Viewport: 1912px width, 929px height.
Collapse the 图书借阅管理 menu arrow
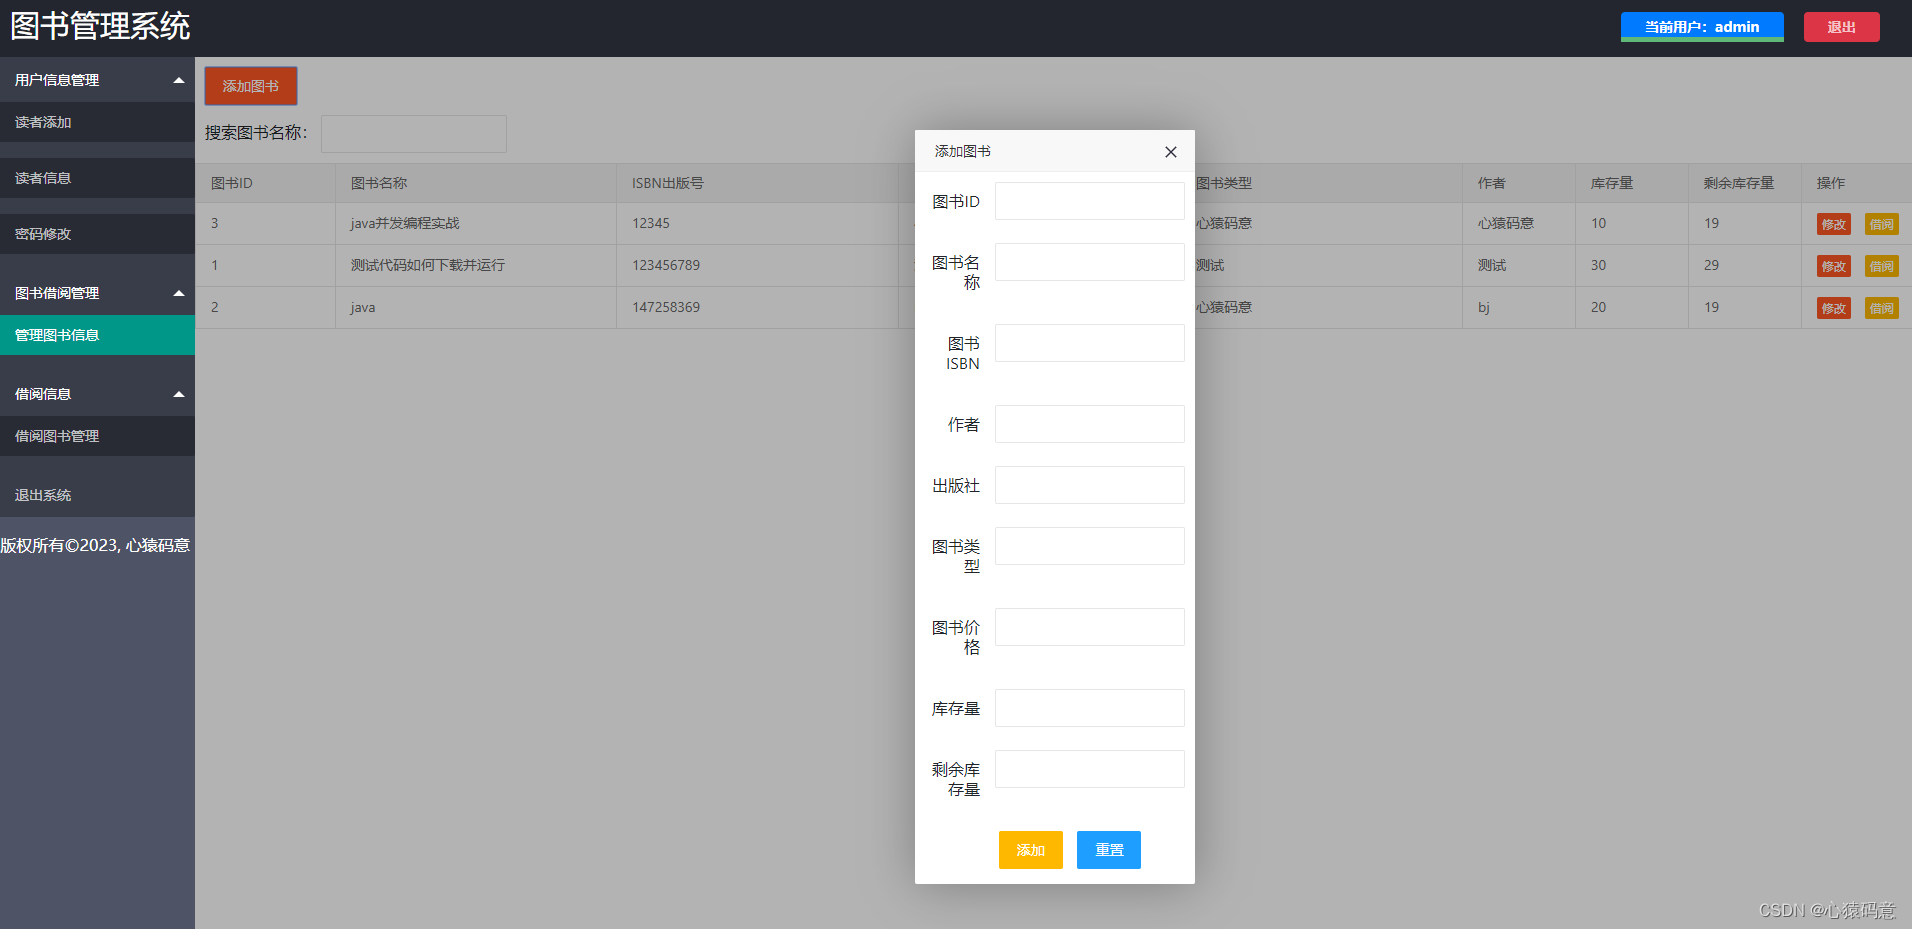pos(179,293)
